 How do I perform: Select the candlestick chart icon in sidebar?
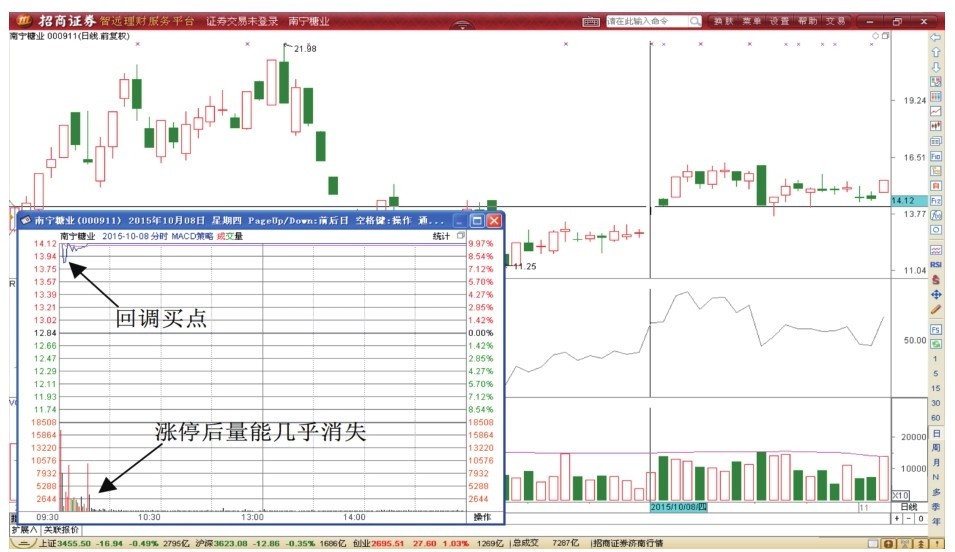click(x=936, y=126)
